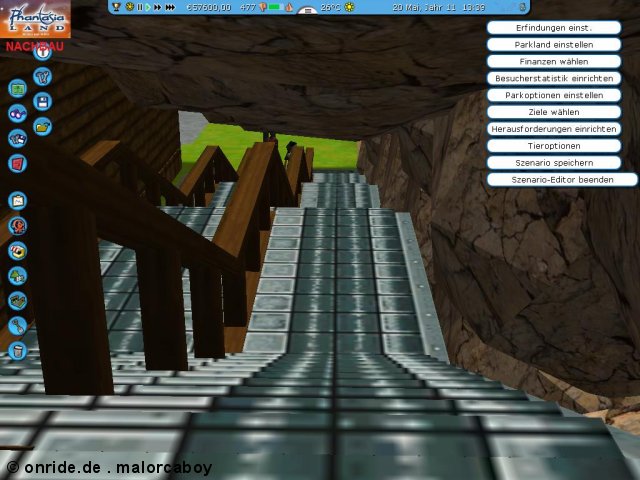Click the small icon at the right end of the top bar
Screen dimensions: 640x480
pyautogui.click(x=522, y=7)
